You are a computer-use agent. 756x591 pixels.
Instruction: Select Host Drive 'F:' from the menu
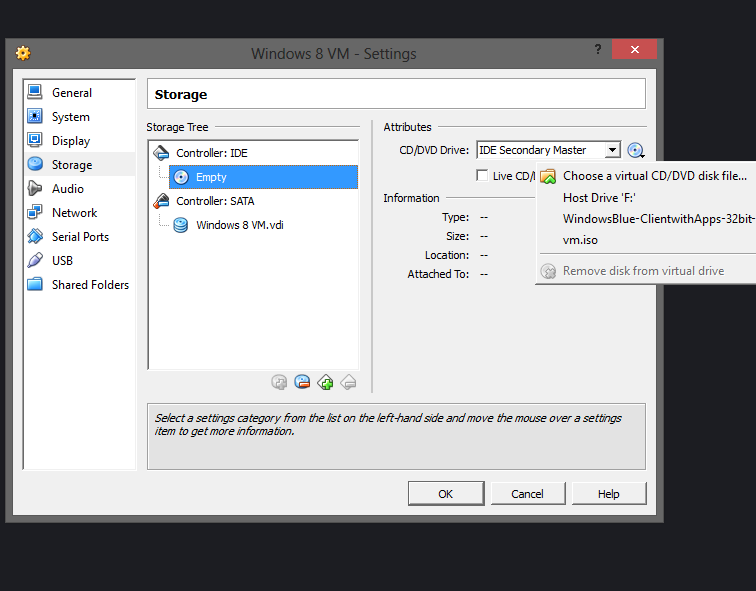[599, 198]
